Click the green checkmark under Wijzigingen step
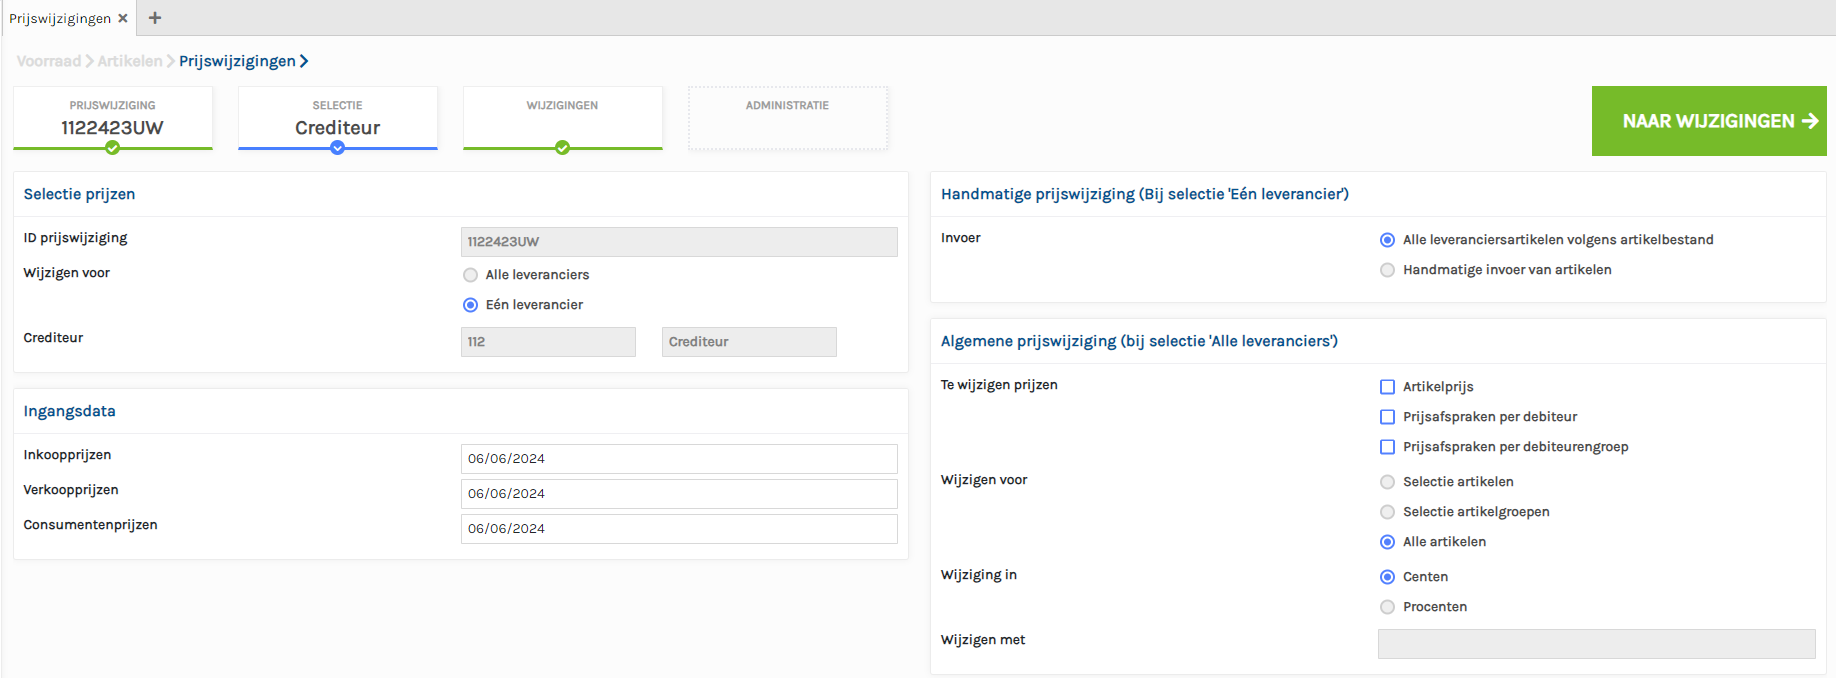 click(563, 148)
